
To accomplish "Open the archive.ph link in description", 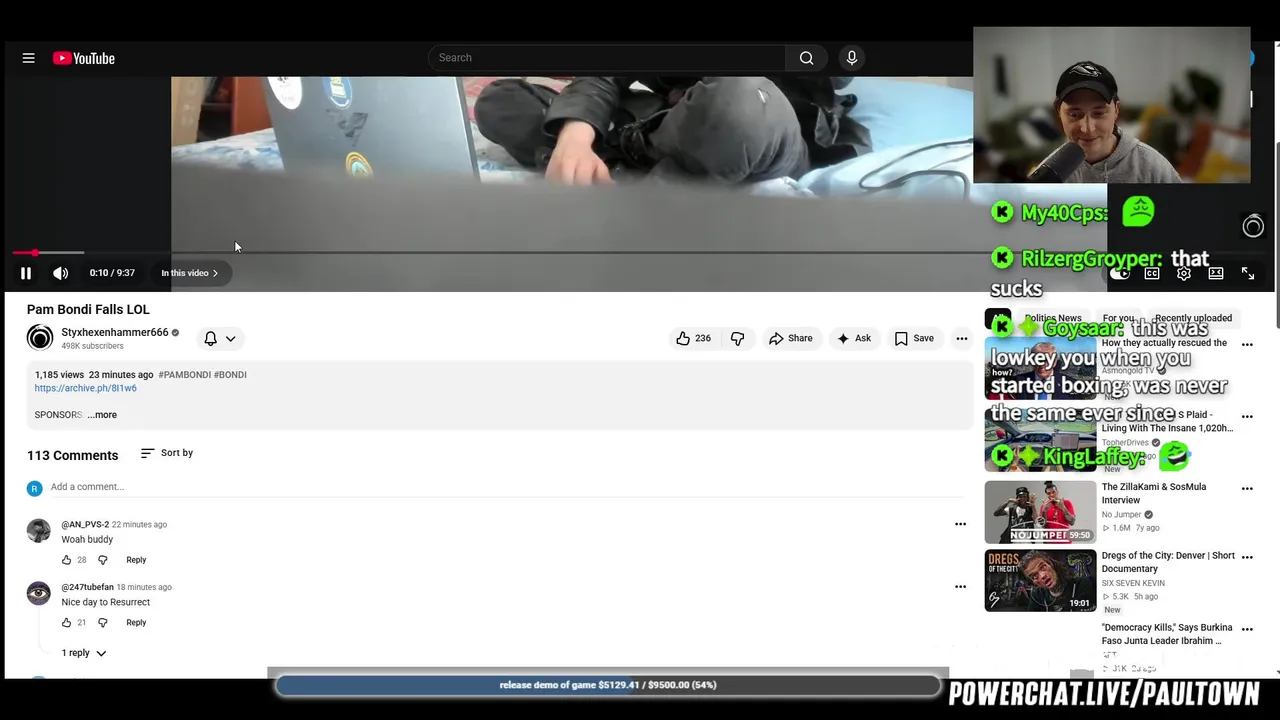I will [x=85, y=388].
